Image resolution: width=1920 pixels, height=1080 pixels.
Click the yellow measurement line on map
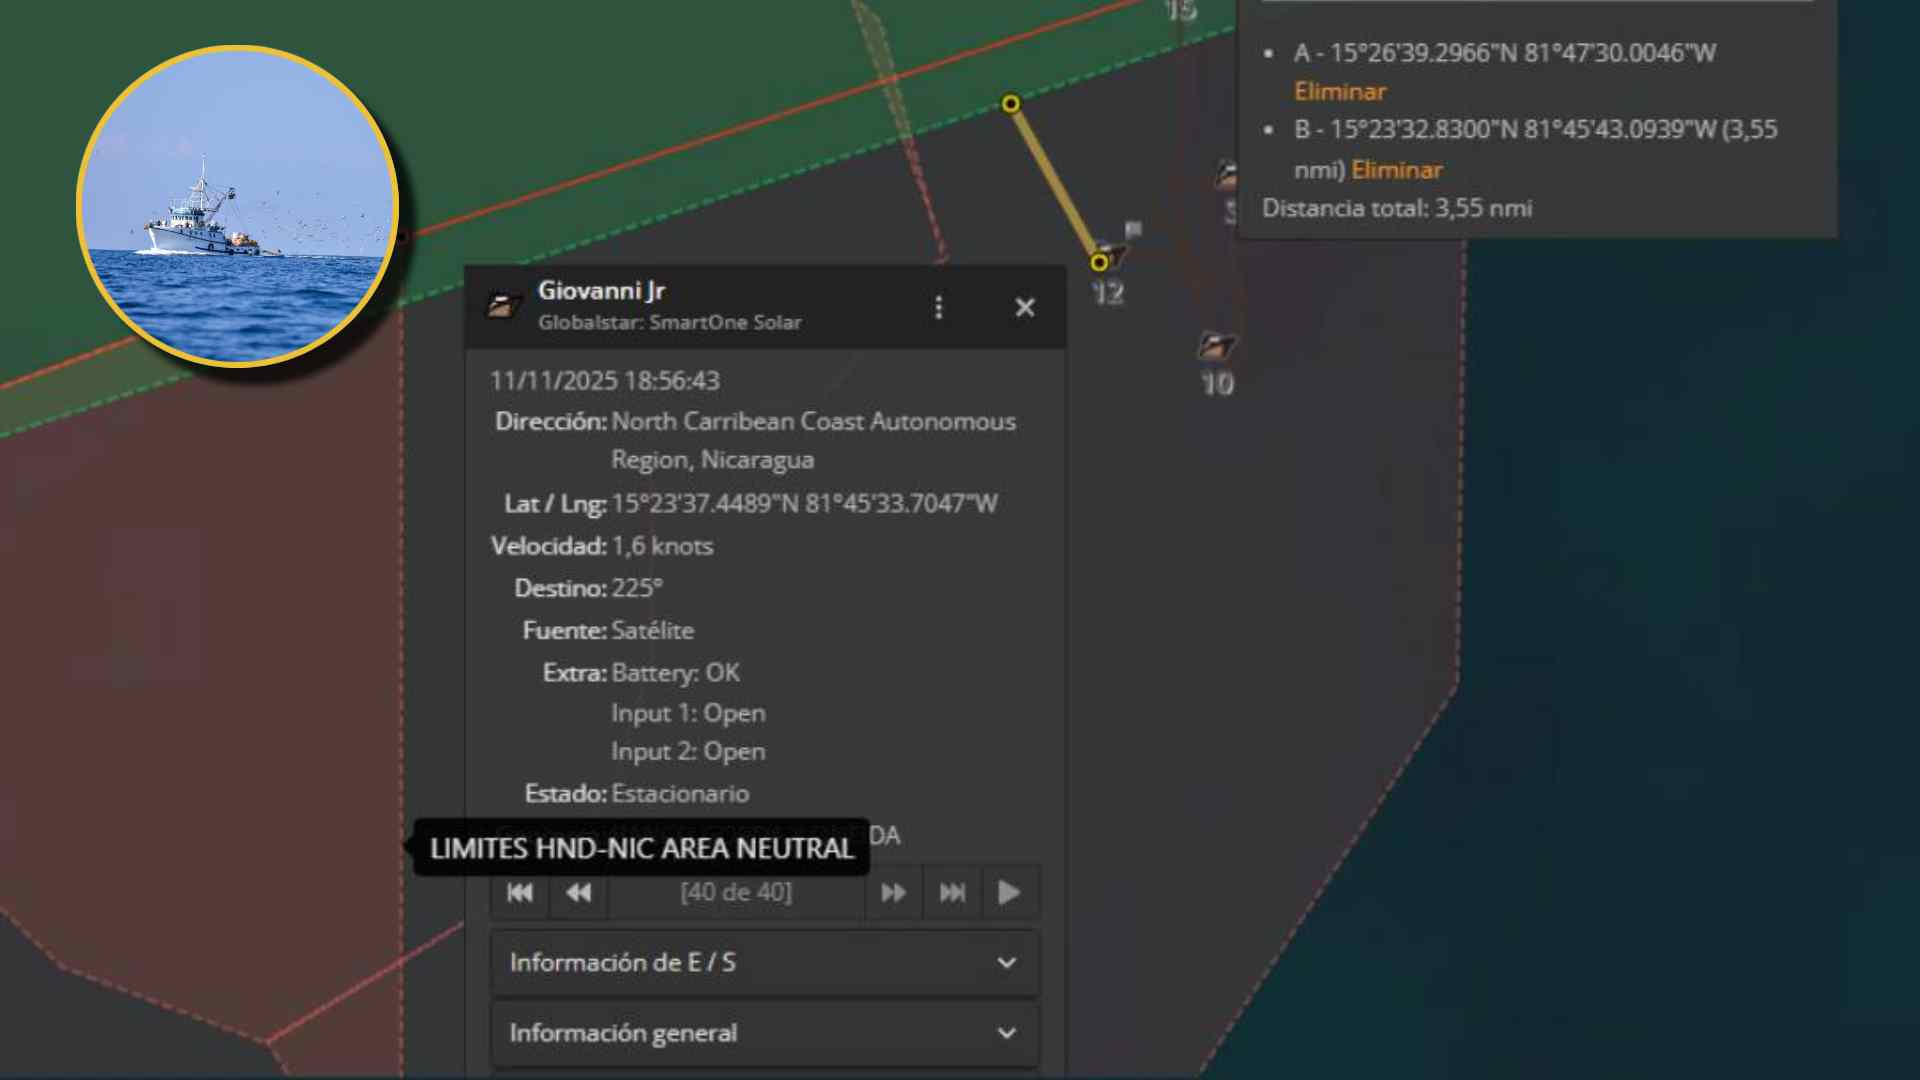[1055, 183]
